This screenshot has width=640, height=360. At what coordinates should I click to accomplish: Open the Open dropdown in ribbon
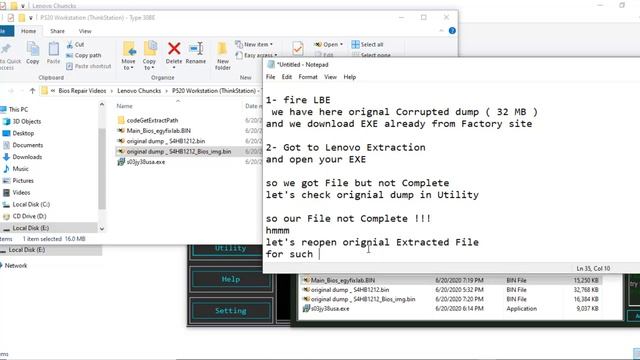(329, 44)
